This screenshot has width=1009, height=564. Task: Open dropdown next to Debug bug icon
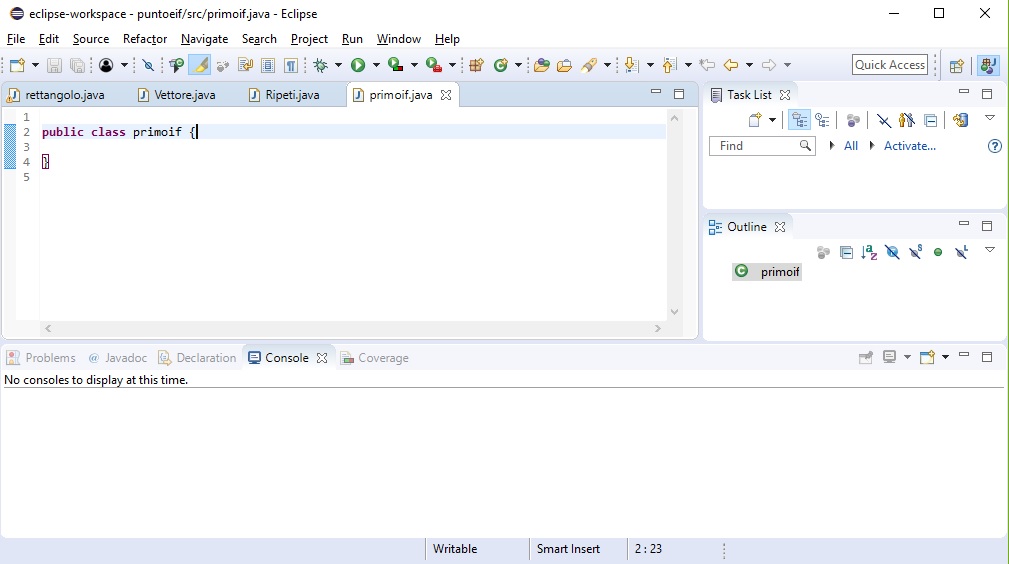tap(338, 65)
